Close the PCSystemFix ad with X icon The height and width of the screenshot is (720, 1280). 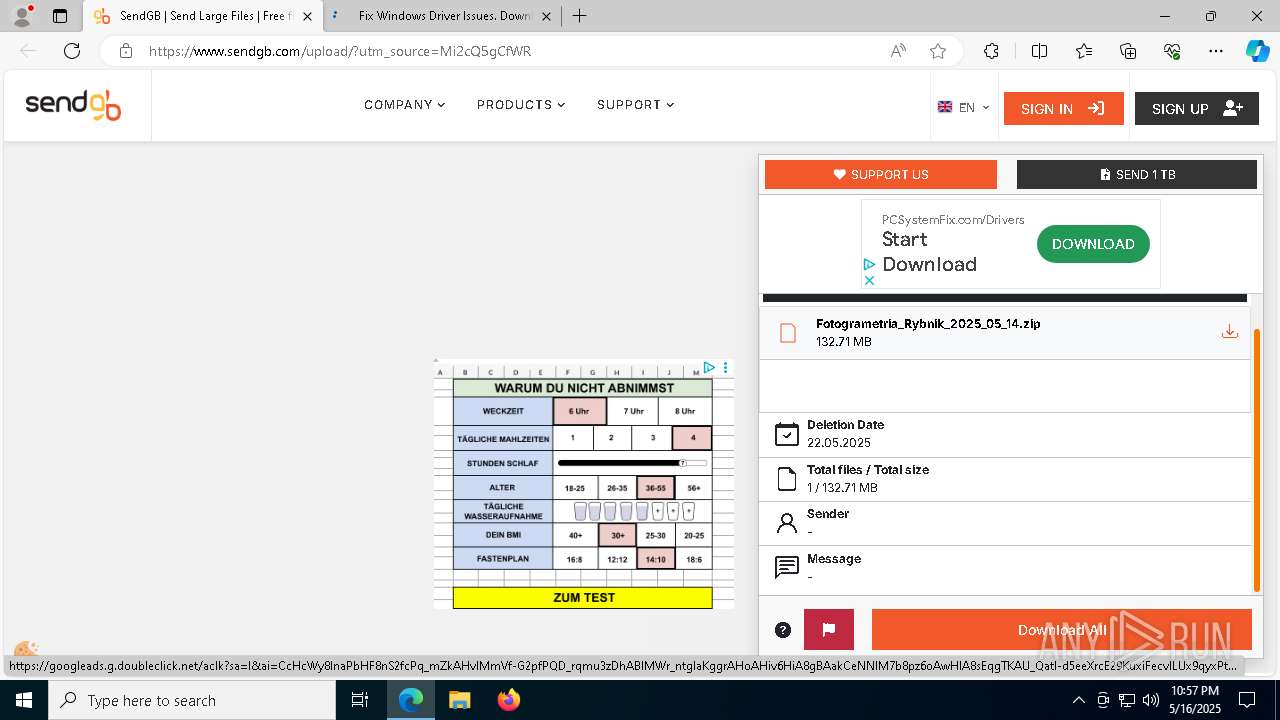869,281
